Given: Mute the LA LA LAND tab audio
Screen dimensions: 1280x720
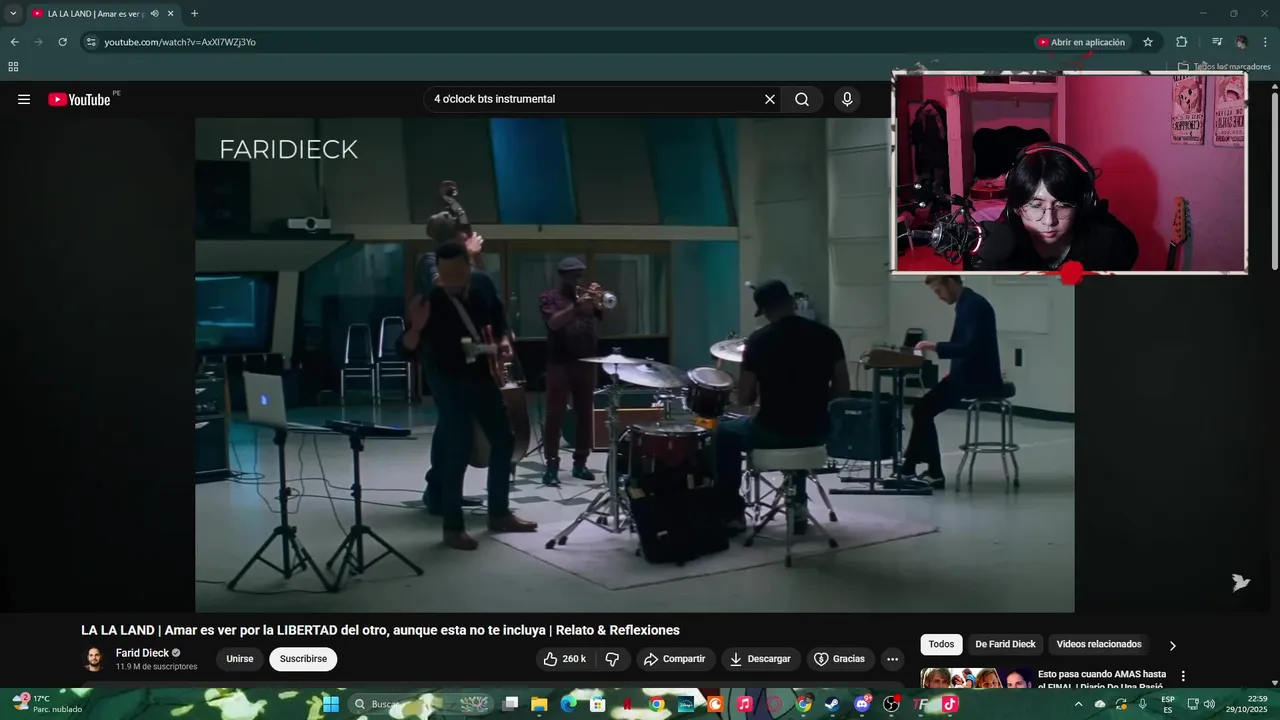Looking at the screenshot, I should point(154,14).
